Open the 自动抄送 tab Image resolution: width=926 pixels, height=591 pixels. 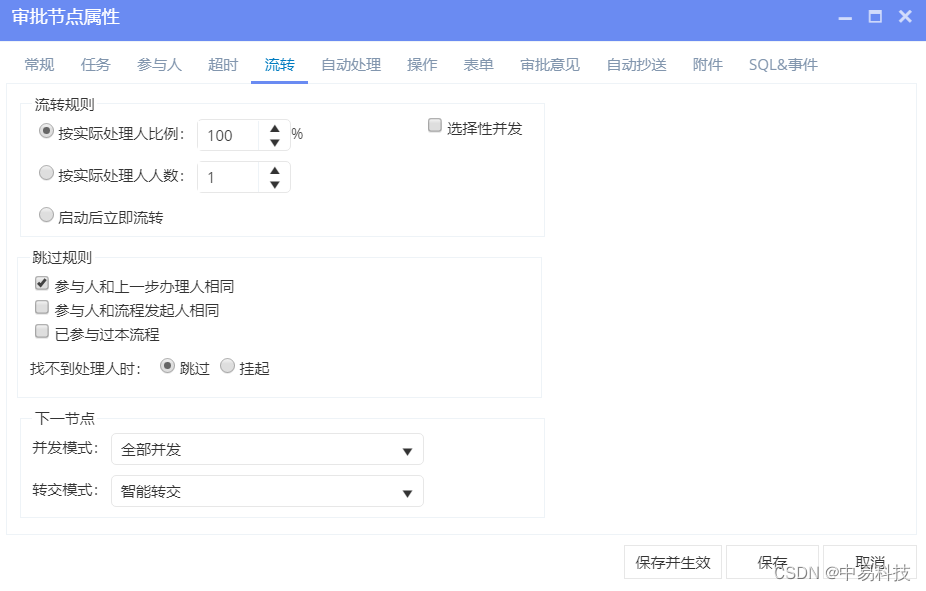[x=637, y=64]
